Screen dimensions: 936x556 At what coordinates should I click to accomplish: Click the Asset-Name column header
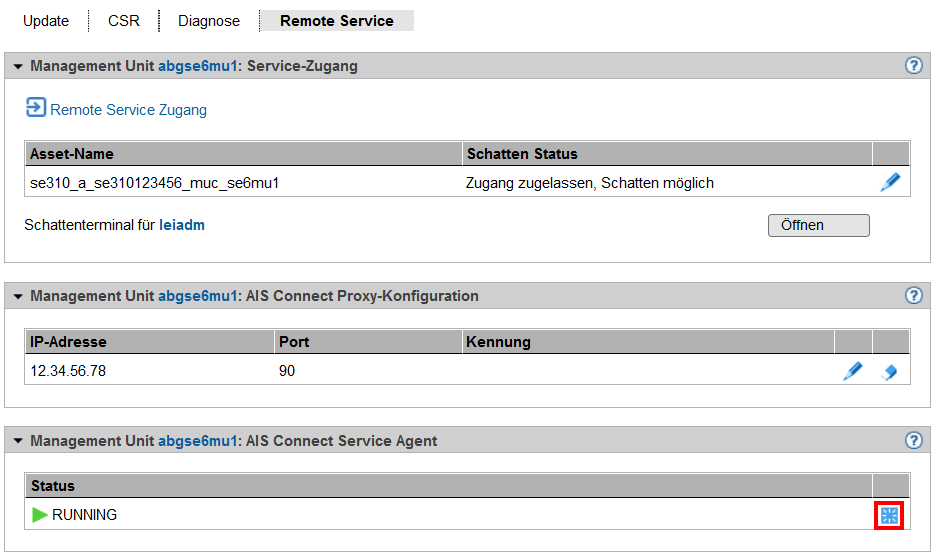click(x=72, y=154)
